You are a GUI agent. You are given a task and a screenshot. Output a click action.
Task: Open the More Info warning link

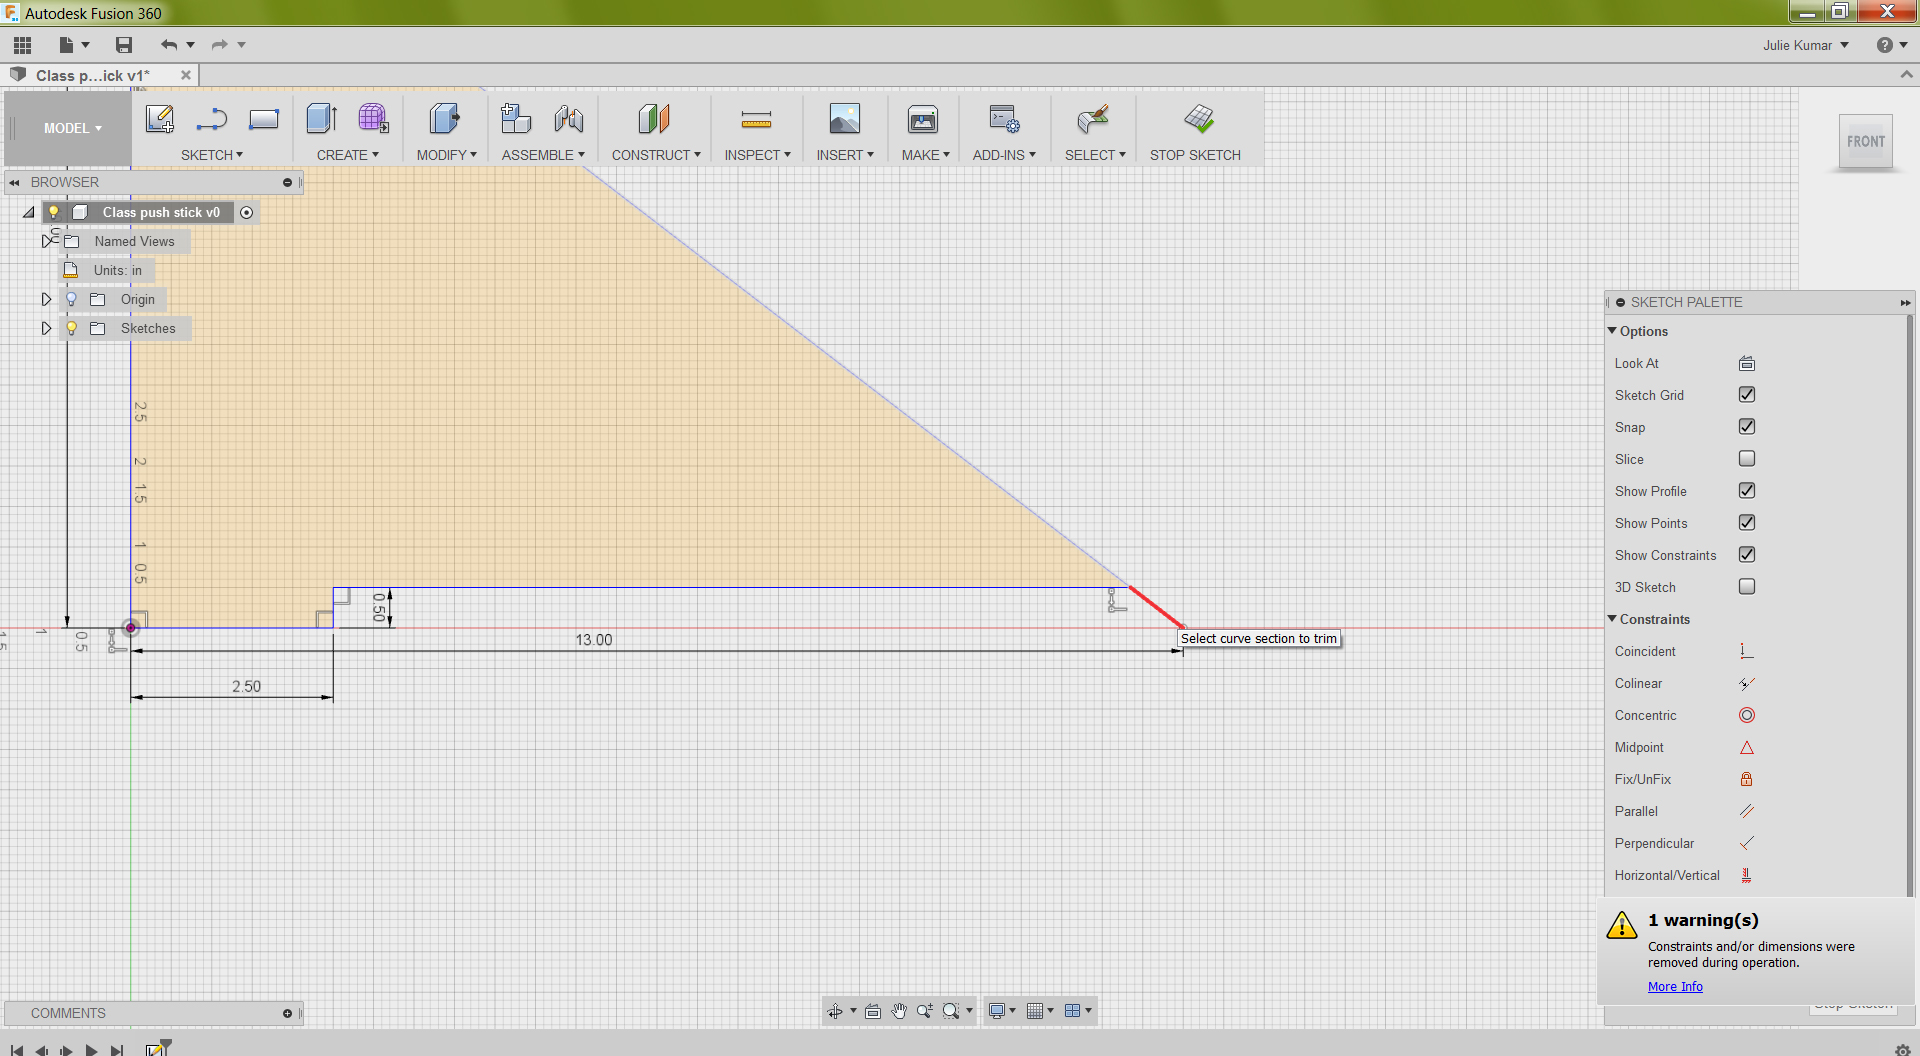tap(1675, 987)
